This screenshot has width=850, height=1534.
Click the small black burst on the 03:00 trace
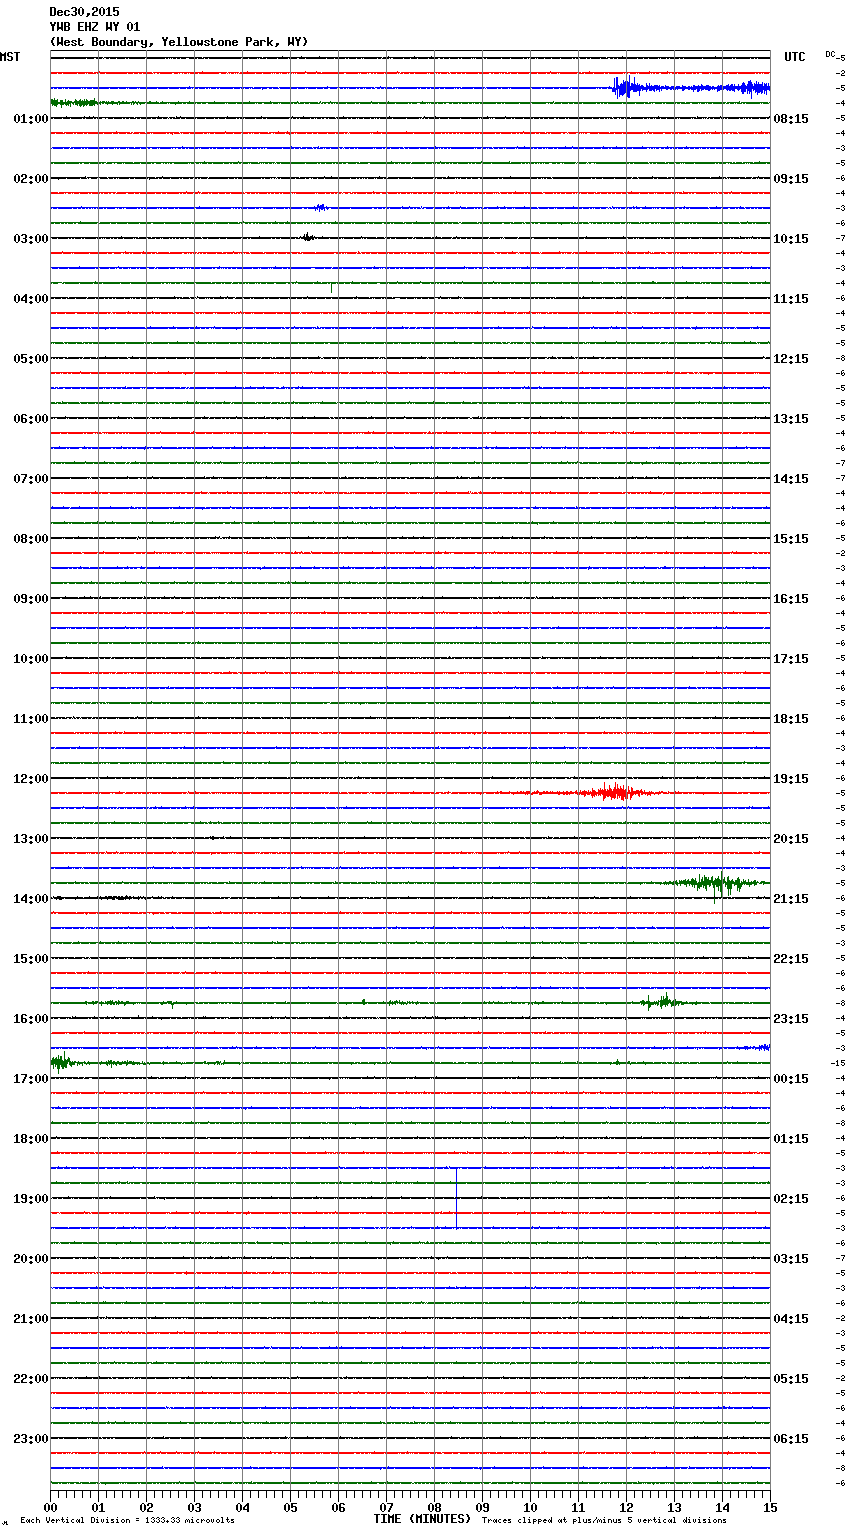coord(307,238)
